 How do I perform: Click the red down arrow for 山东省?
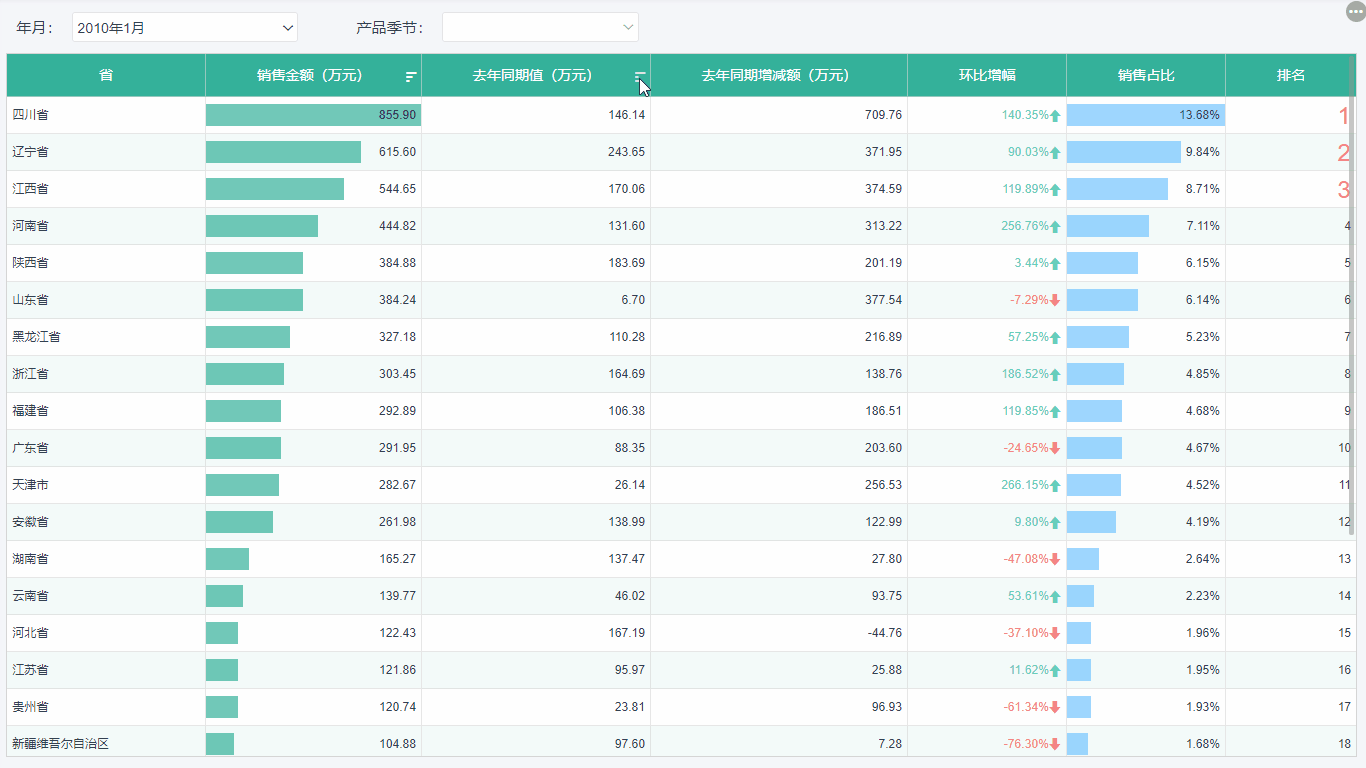coord(1055,300)
